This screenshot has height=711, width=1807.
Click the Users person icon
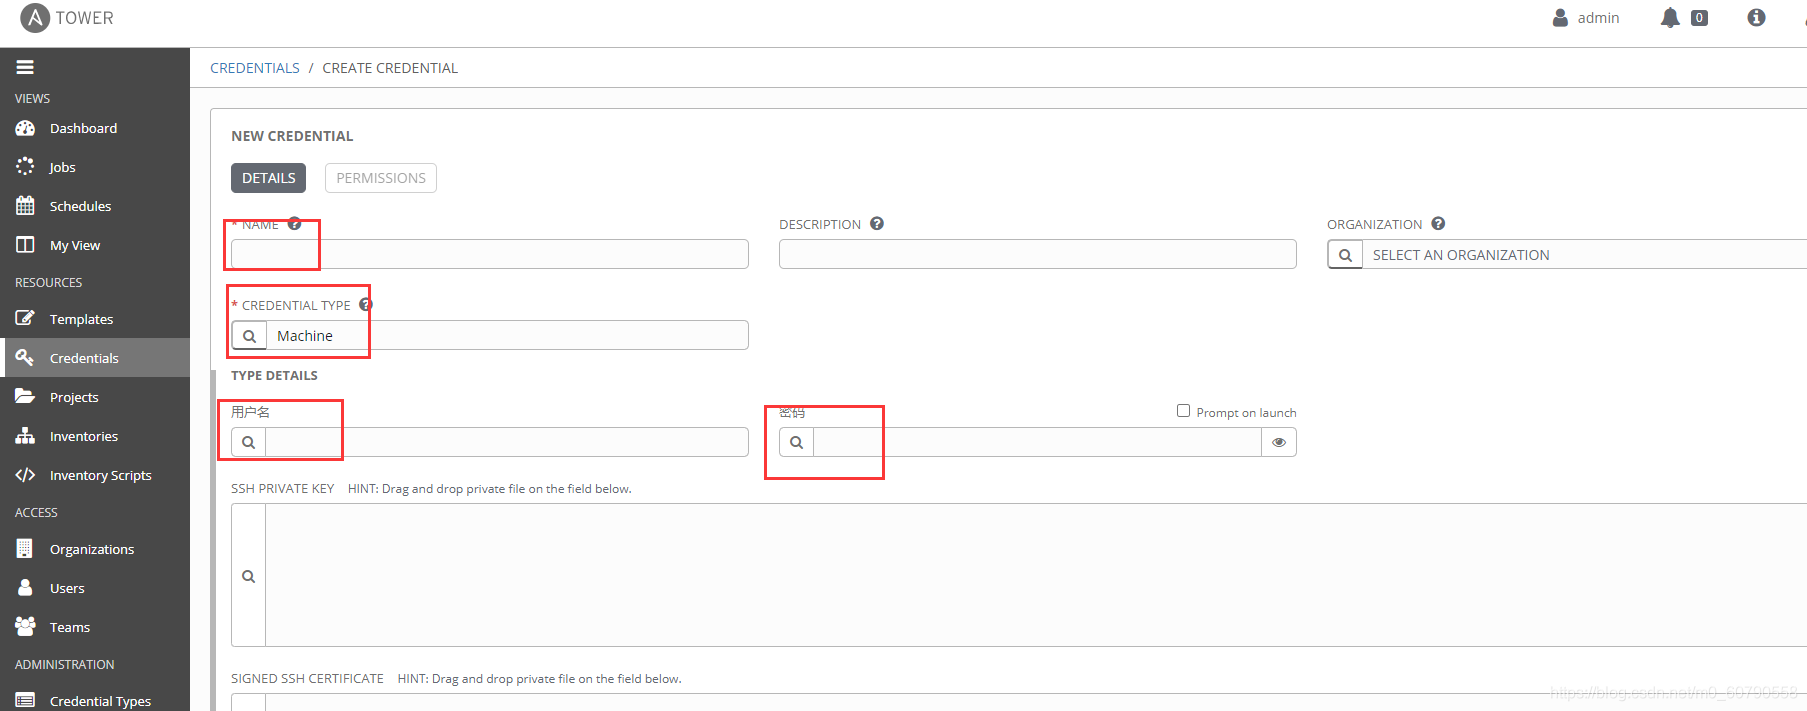point(25,587)
